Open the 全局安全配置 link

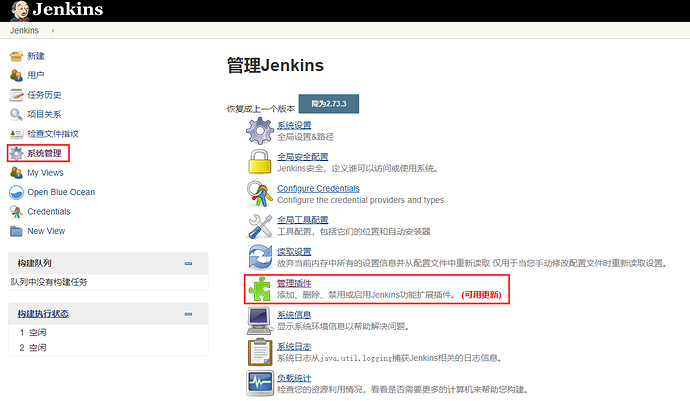pyautogui.click(x=303, y=157)
